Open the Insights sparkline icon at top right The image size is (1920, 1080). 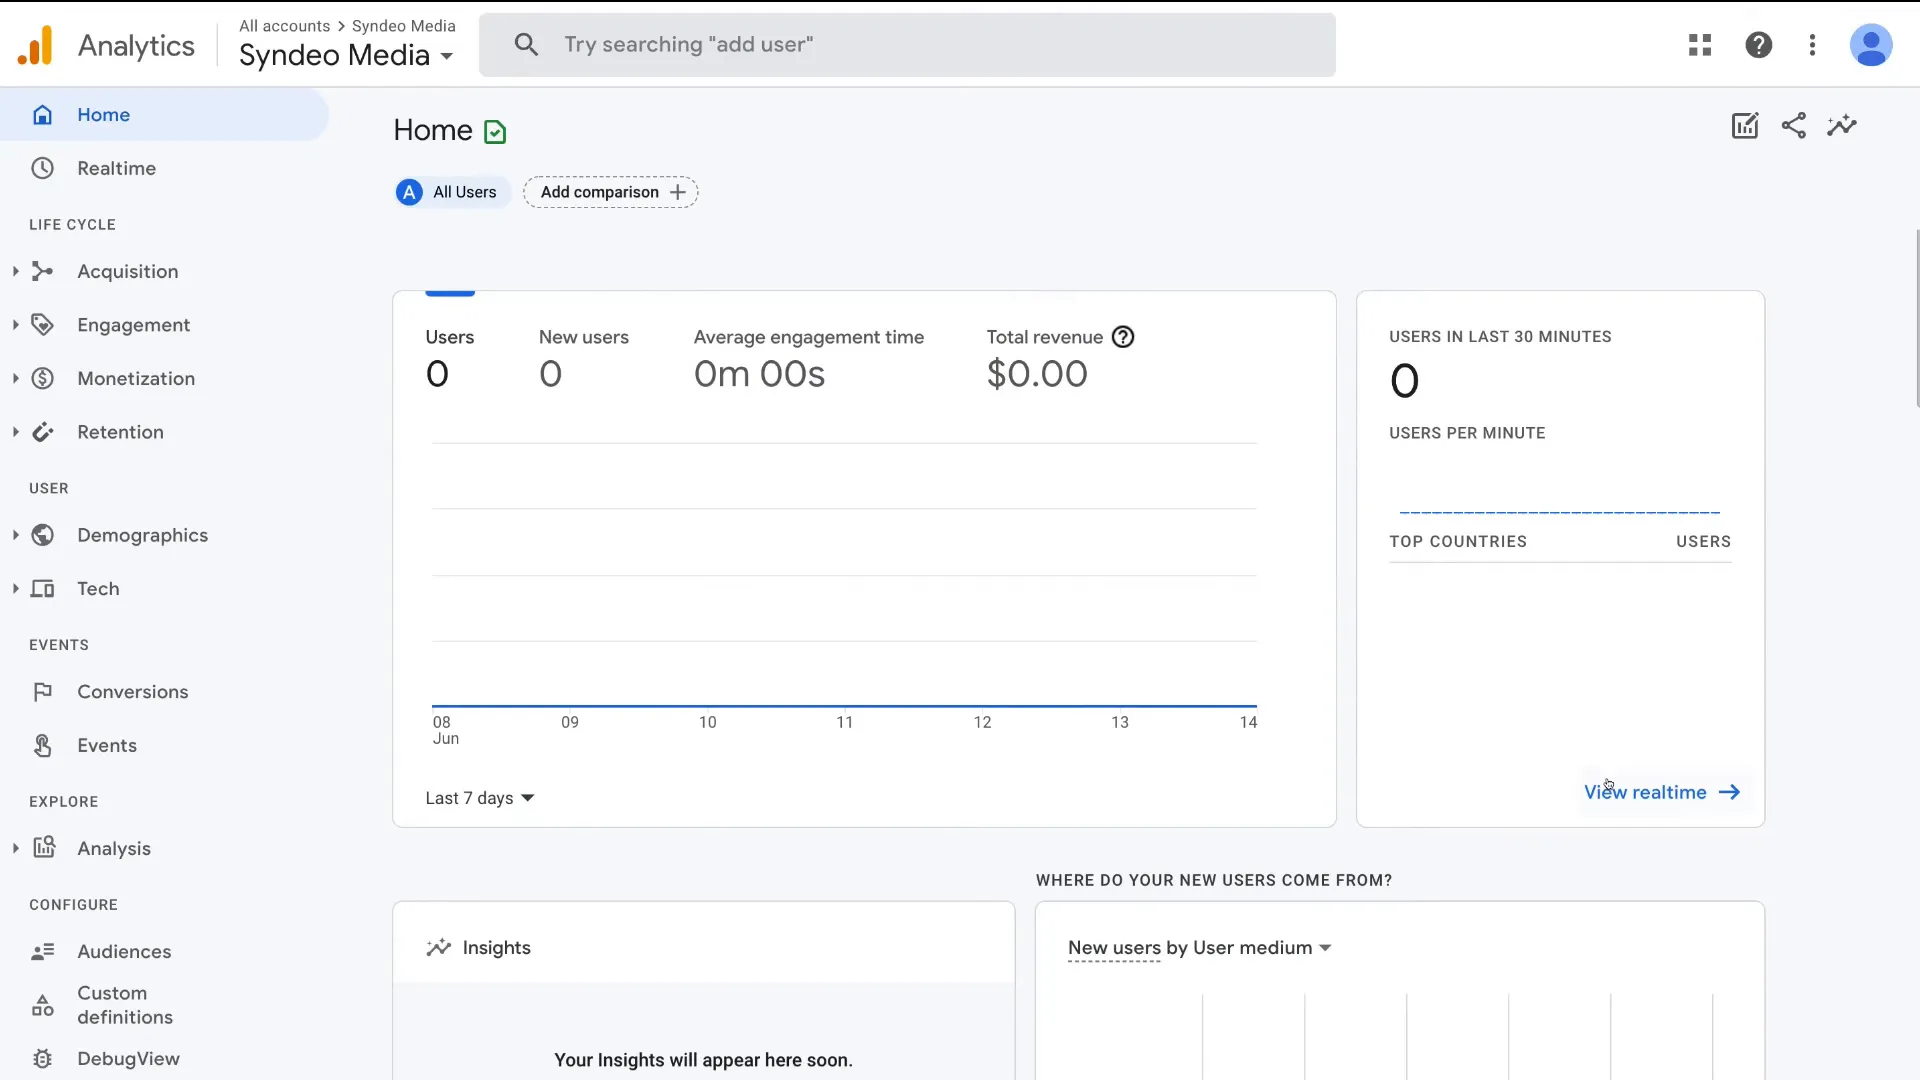[x=1842, y=126]
